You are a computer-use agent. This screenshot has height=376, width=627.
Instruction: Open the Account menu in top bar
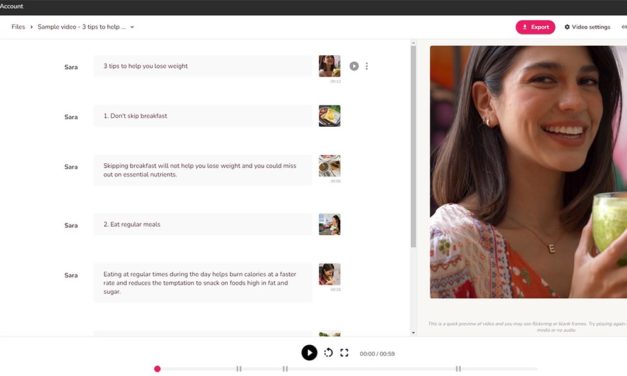pyautogui.click(x=12, y=6)
